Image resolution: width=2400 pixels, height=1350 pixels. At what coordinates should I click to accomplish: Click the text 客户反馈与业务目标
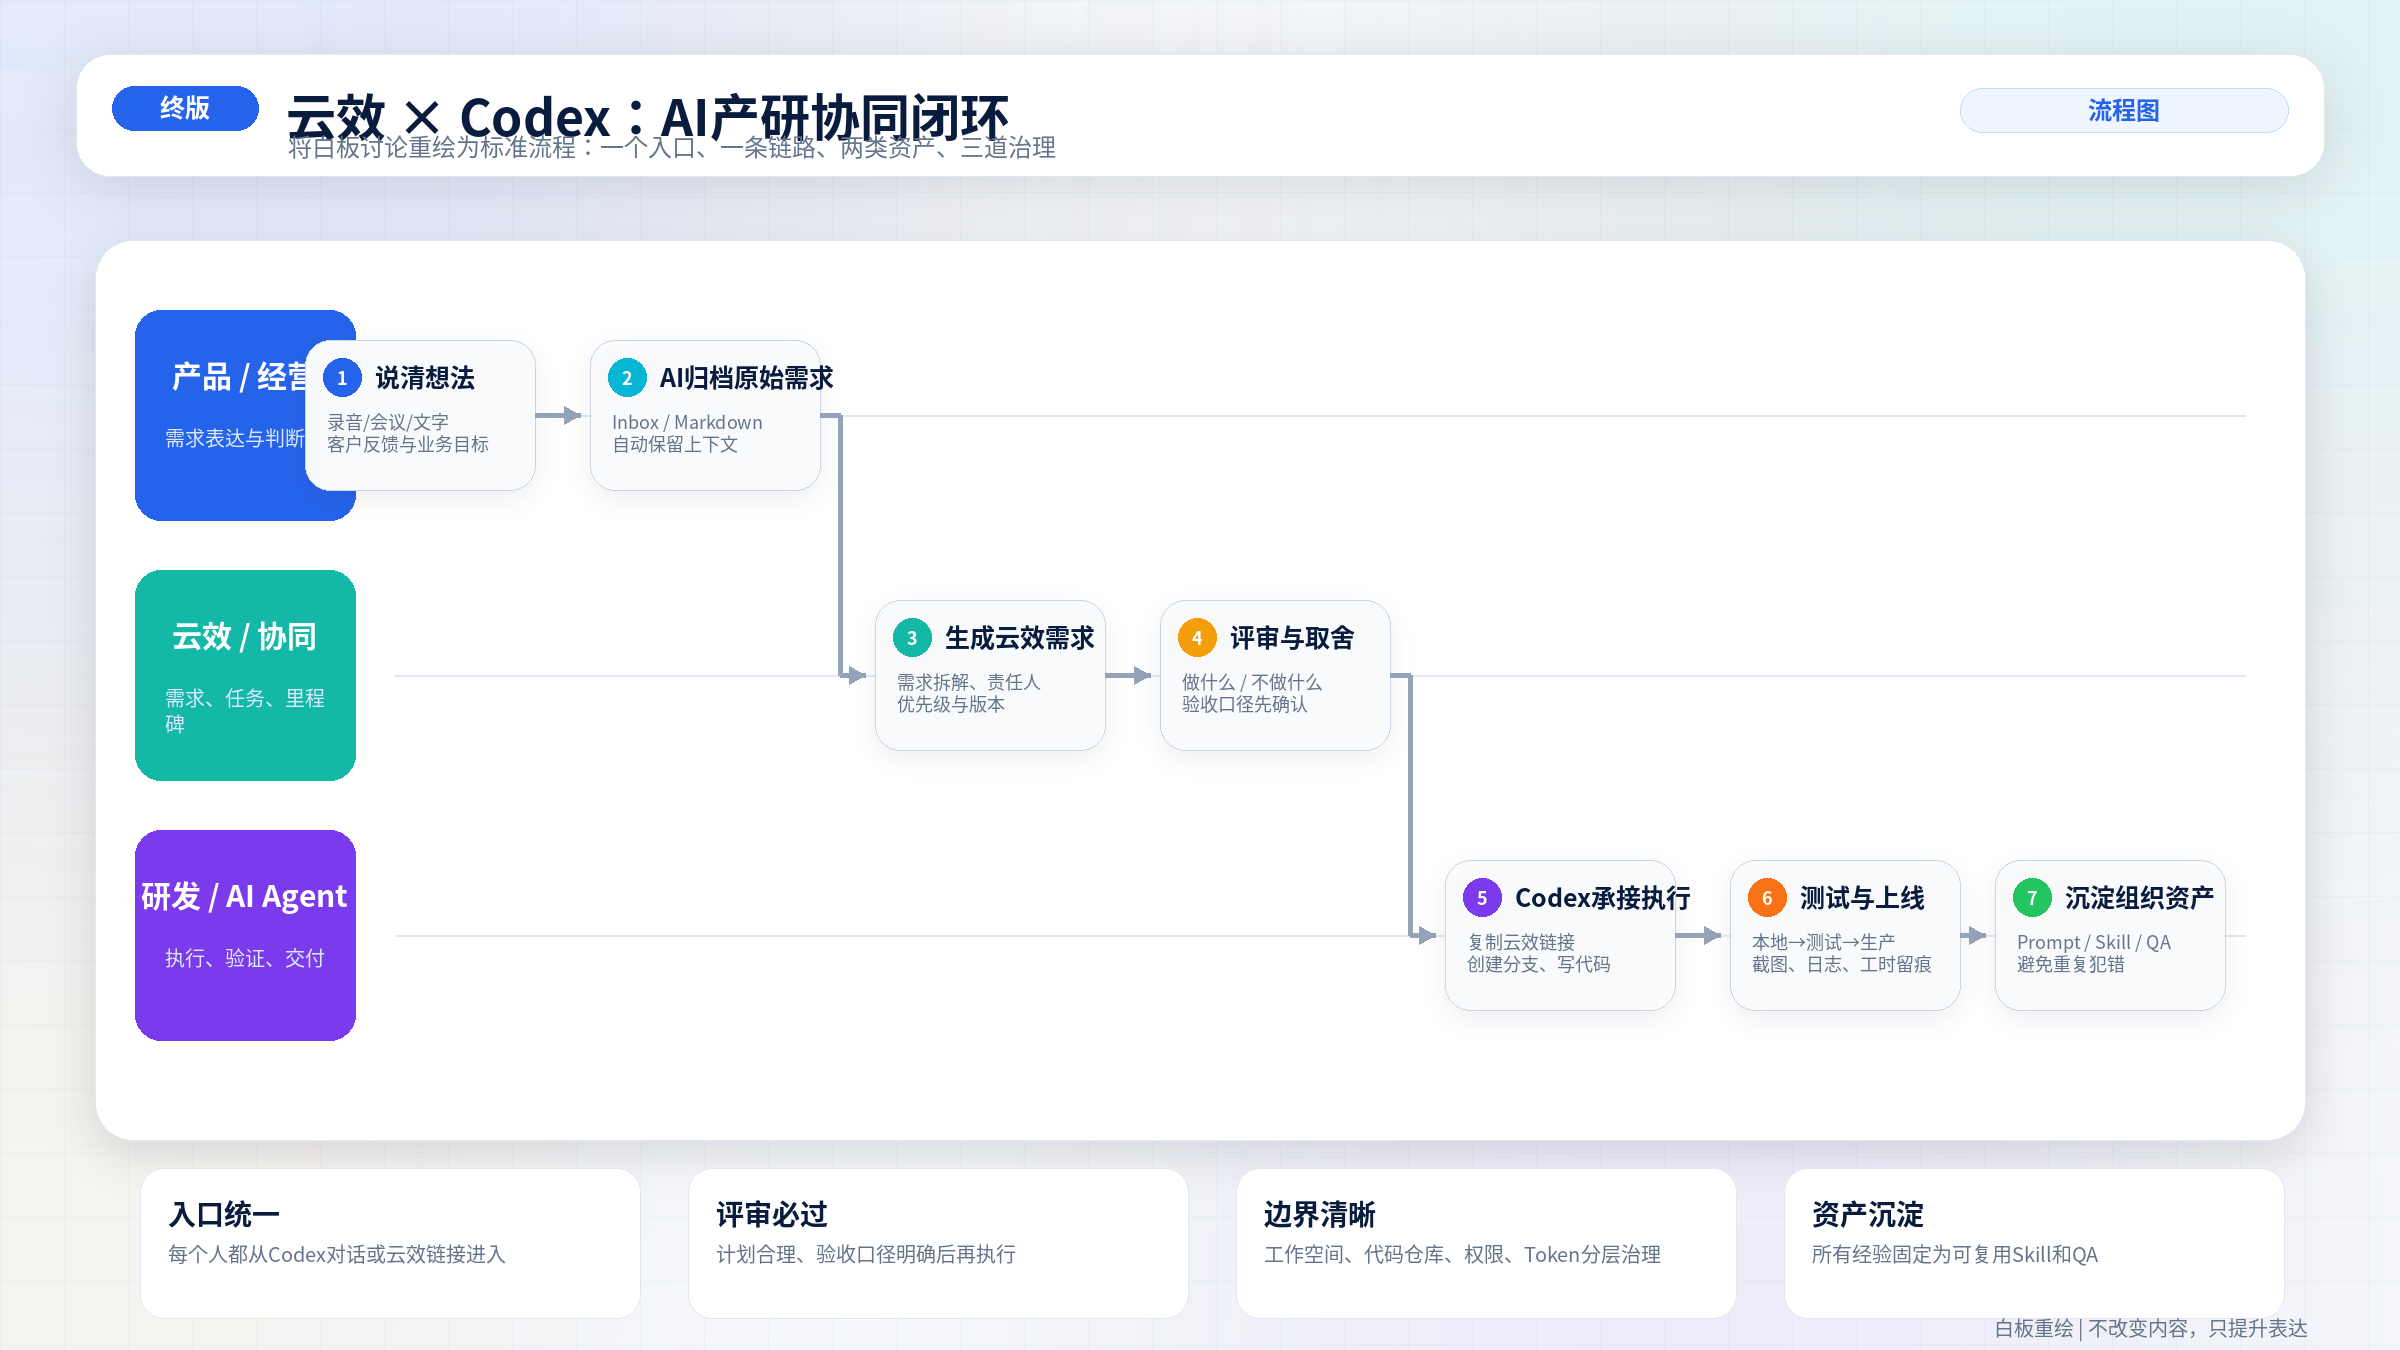point(408,444)
